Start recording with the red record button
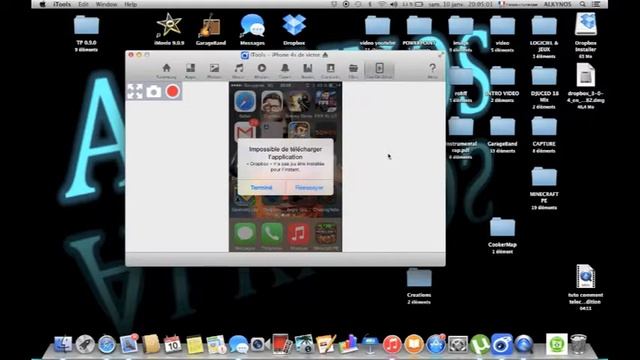Image resolution: width=640 pixels, height=360 pixels. coord(173,91)
